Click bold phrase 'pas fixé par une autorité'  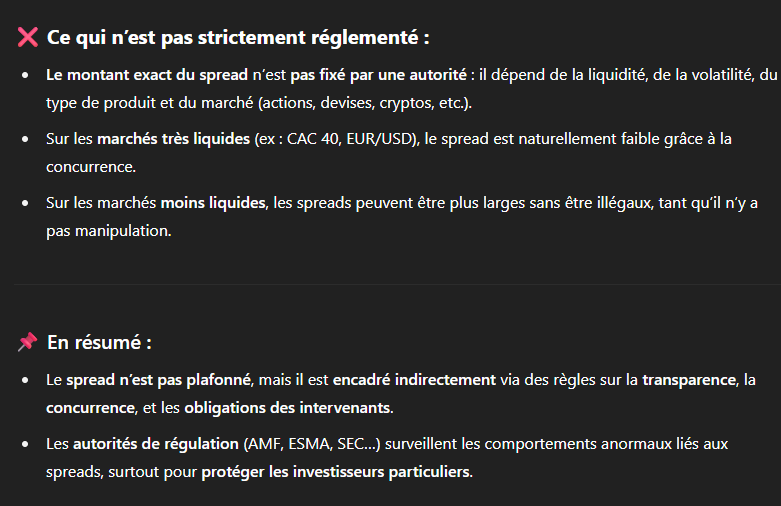coord(379,75)
